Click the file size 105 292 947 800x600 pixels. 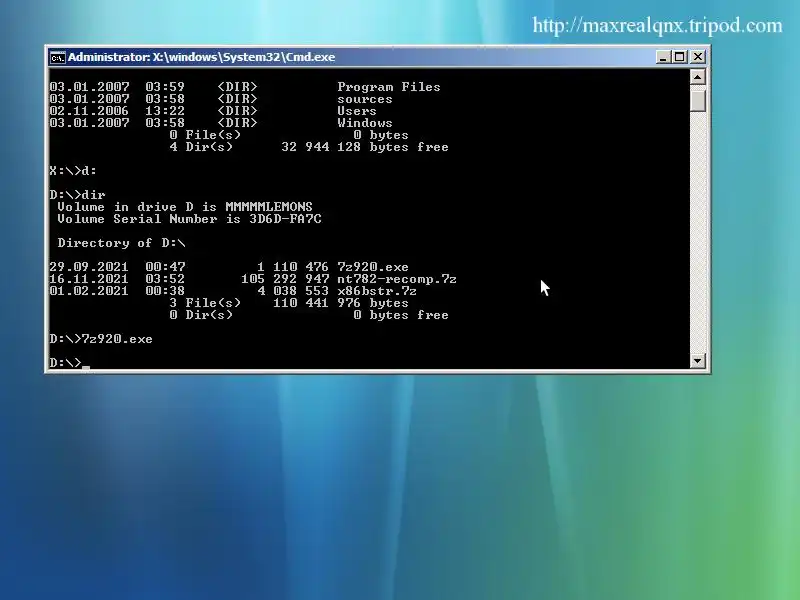pyautogui.click(x=285, y=279)
